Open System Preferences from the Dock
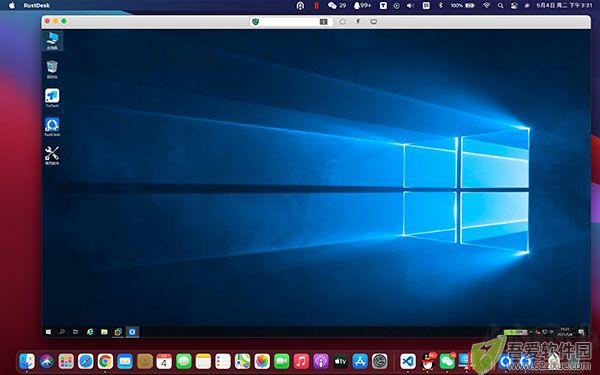The height and width of the screenshot is (375, 600). [x=380, y=361]
